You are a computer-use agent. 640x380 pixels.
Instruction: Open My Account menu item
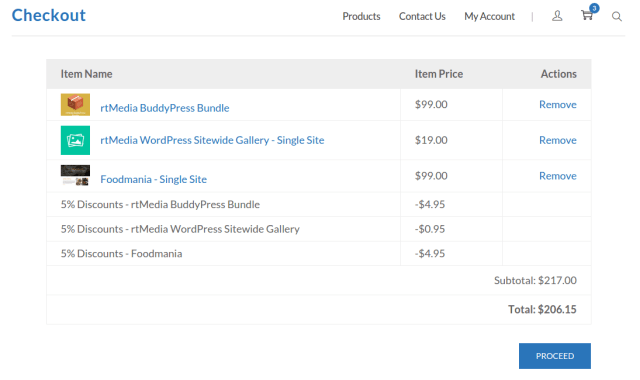click(x=489, y=16)
